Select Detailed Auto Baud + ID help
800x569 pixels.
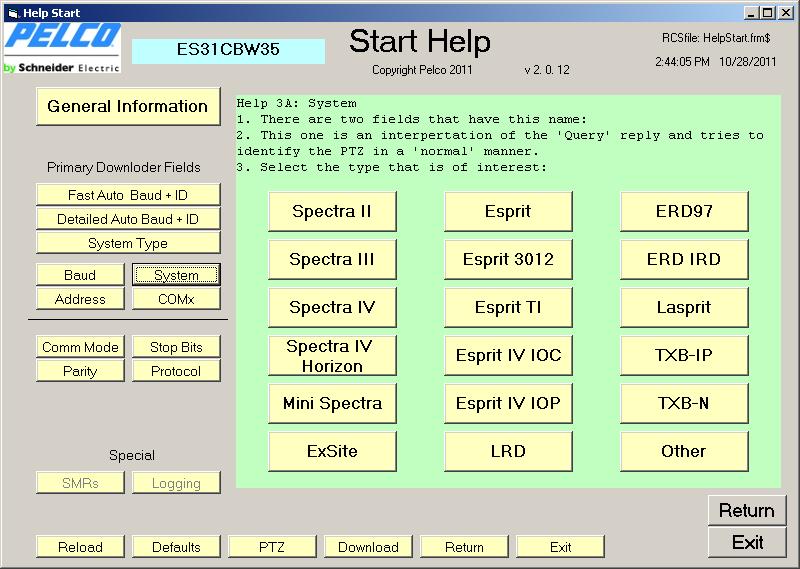pyautogui.click(x=128, y=219)
